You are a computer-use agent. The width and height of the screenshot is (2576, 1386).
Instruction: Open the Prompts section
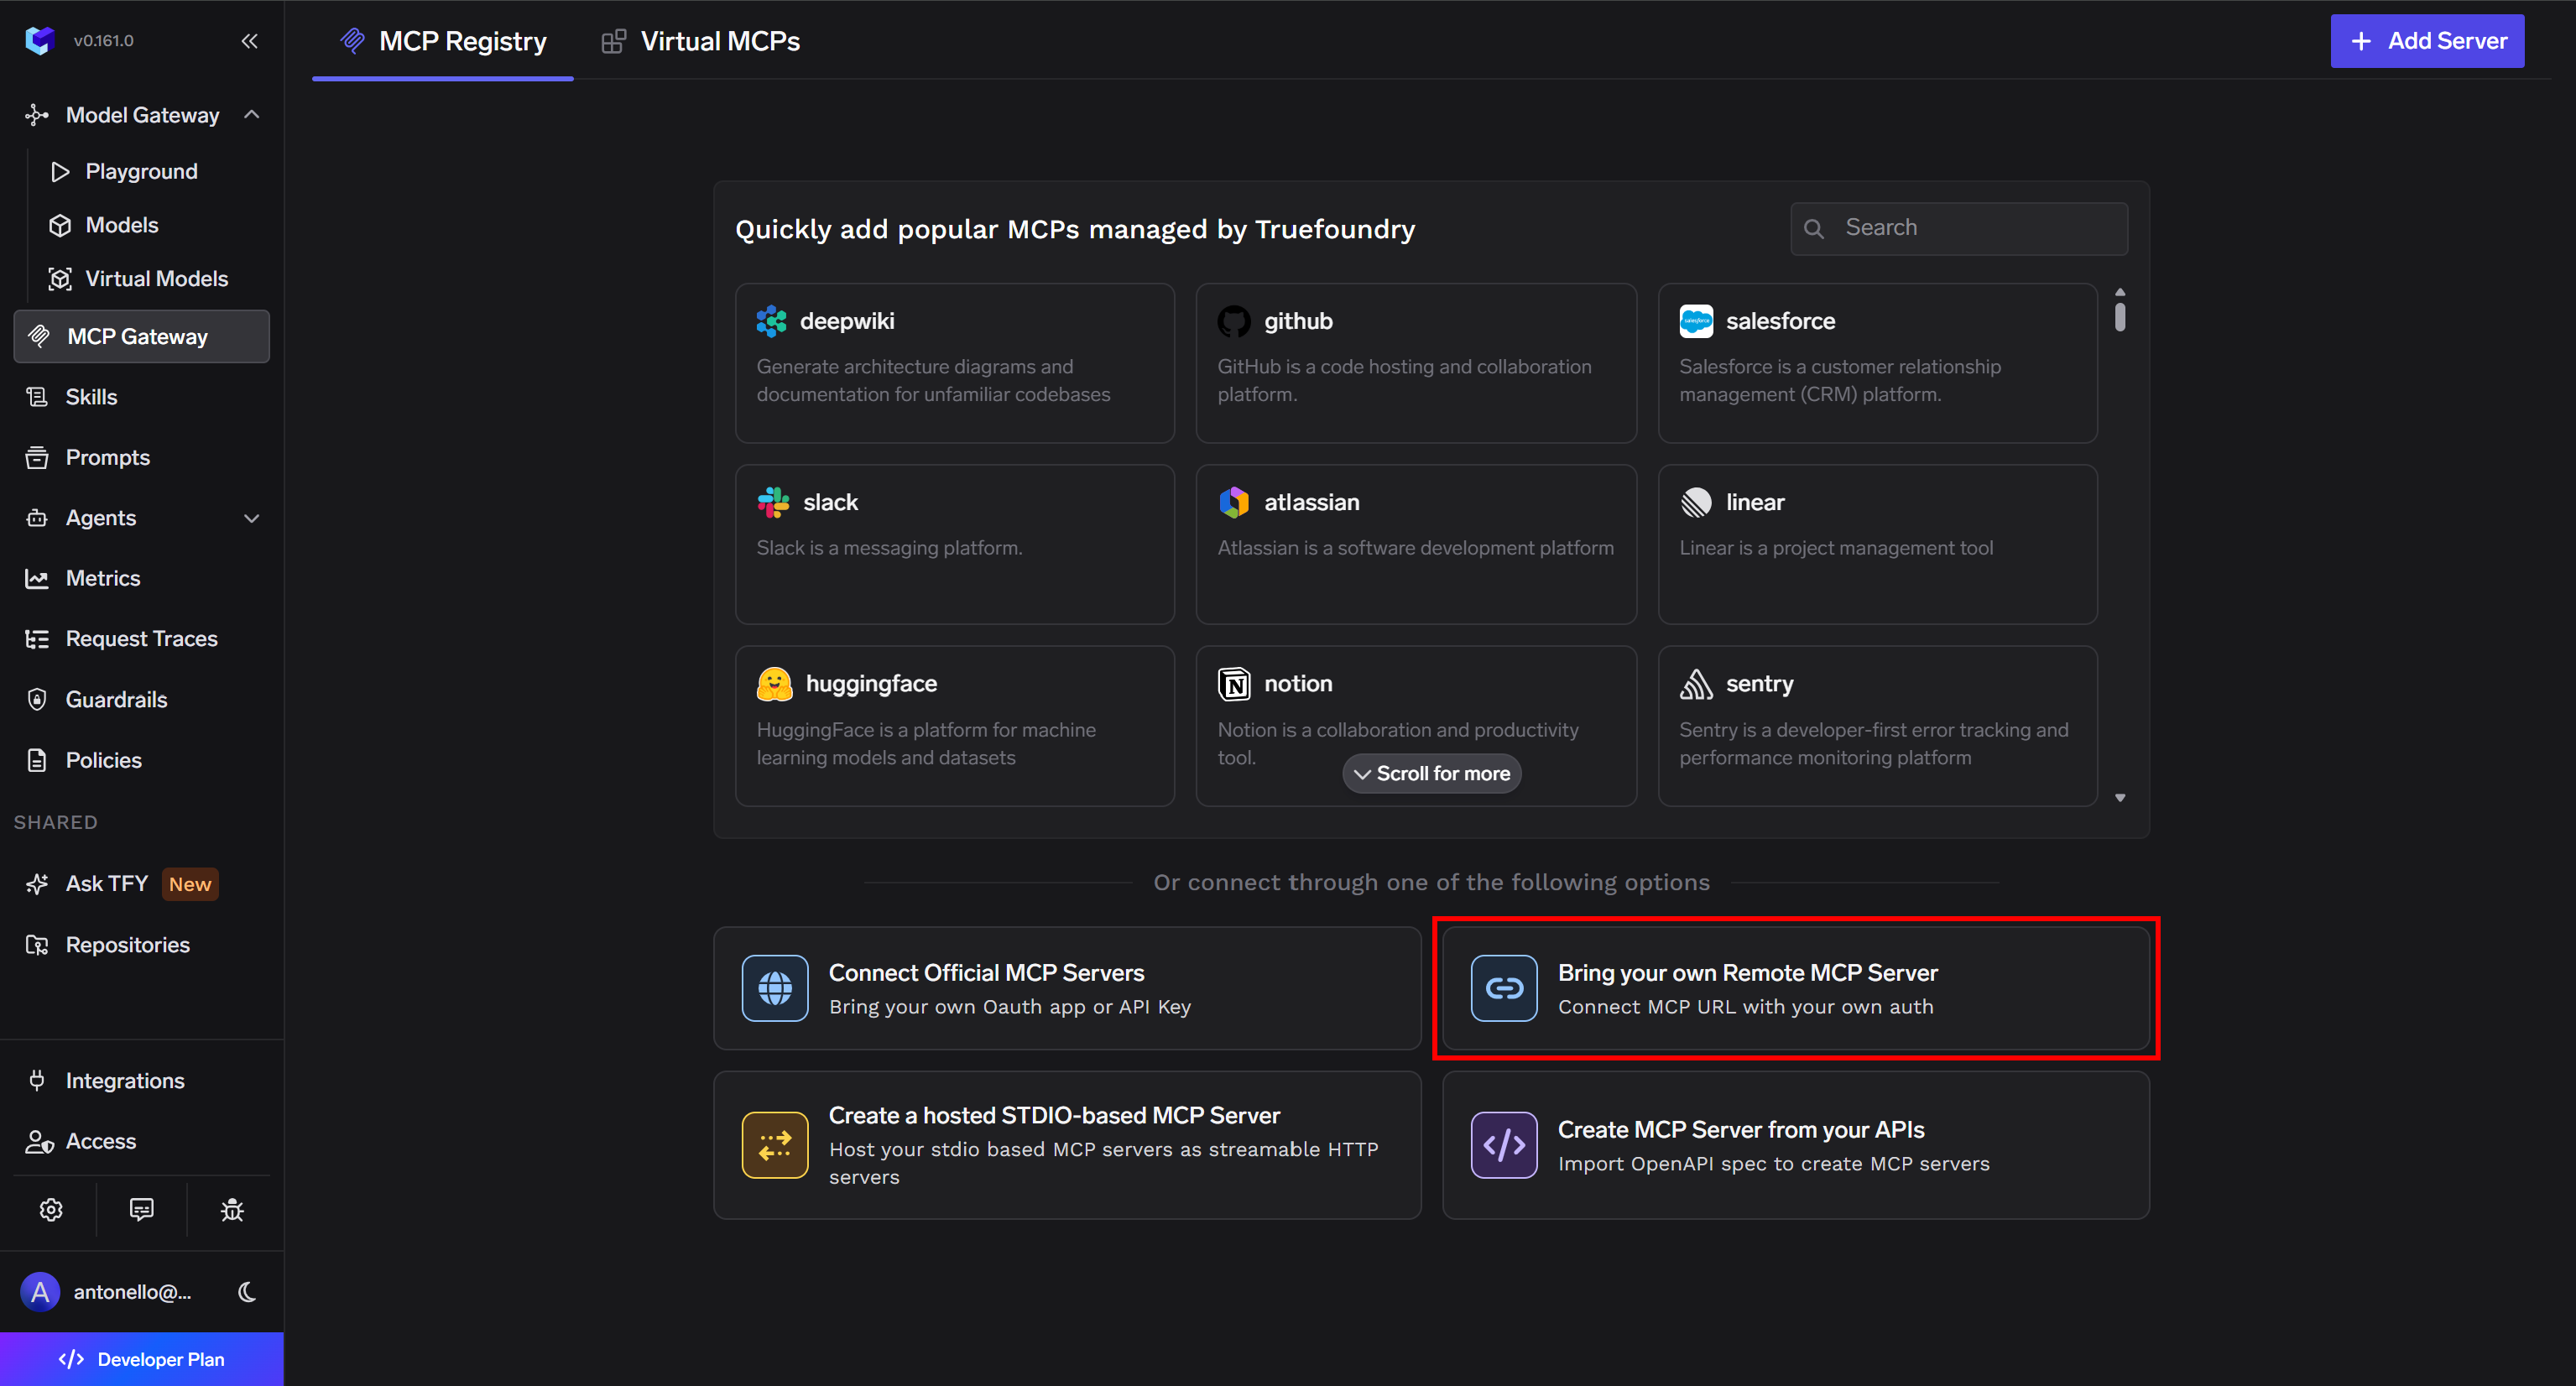tap(107, 457)
